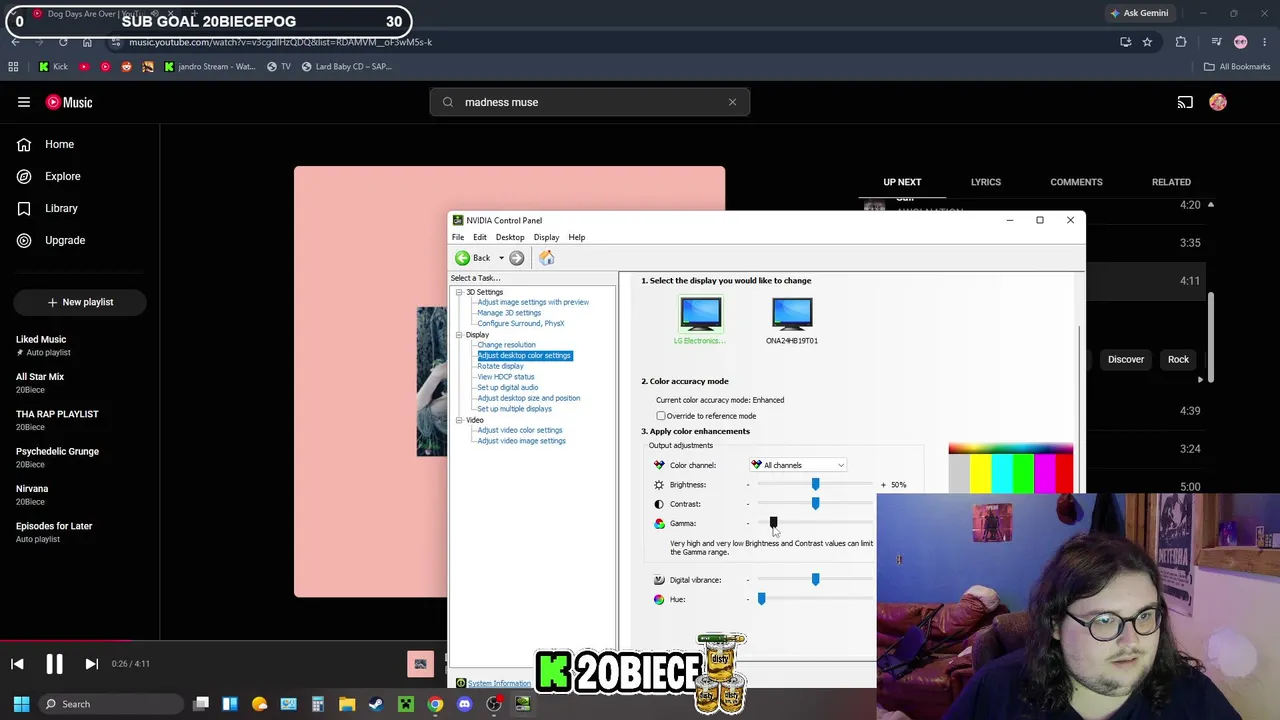Open the account avatar in YouTube Music
This screenshot has height=720, width=1280.
click(1218, 102)
